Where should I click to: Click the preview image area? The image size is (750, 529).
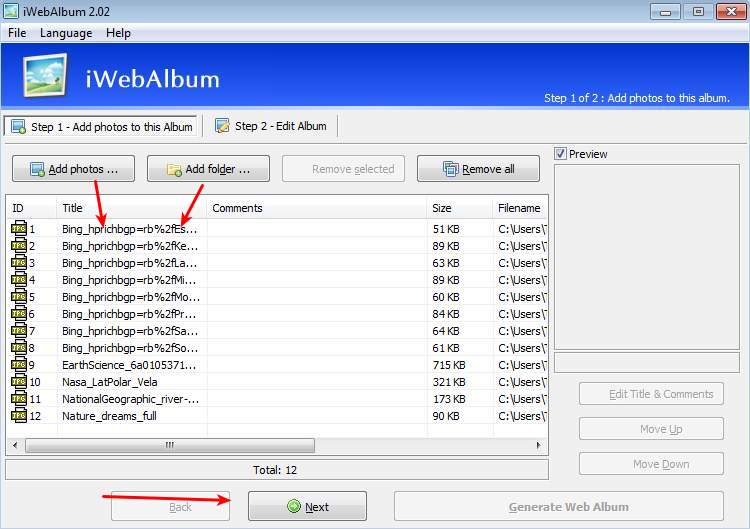pos(647,257)
